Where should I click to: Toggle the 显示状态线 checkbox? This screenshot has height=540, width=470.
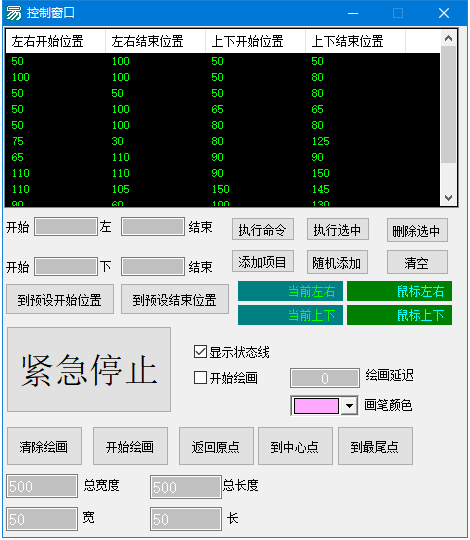pos(200,352)
